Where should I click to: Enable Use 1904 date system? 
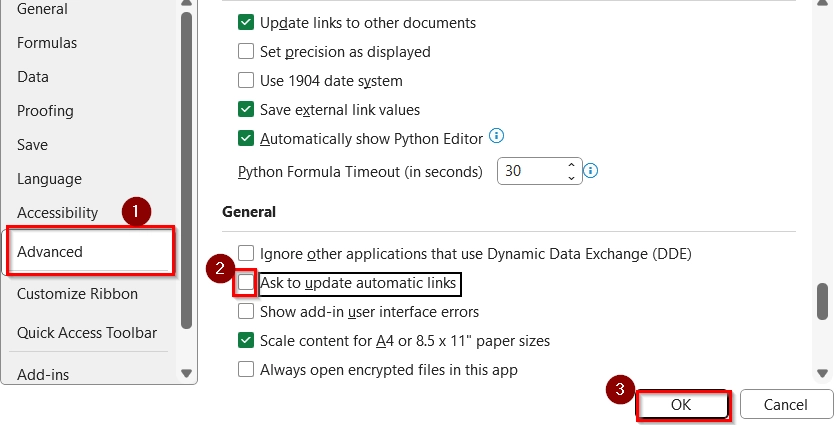246,80
